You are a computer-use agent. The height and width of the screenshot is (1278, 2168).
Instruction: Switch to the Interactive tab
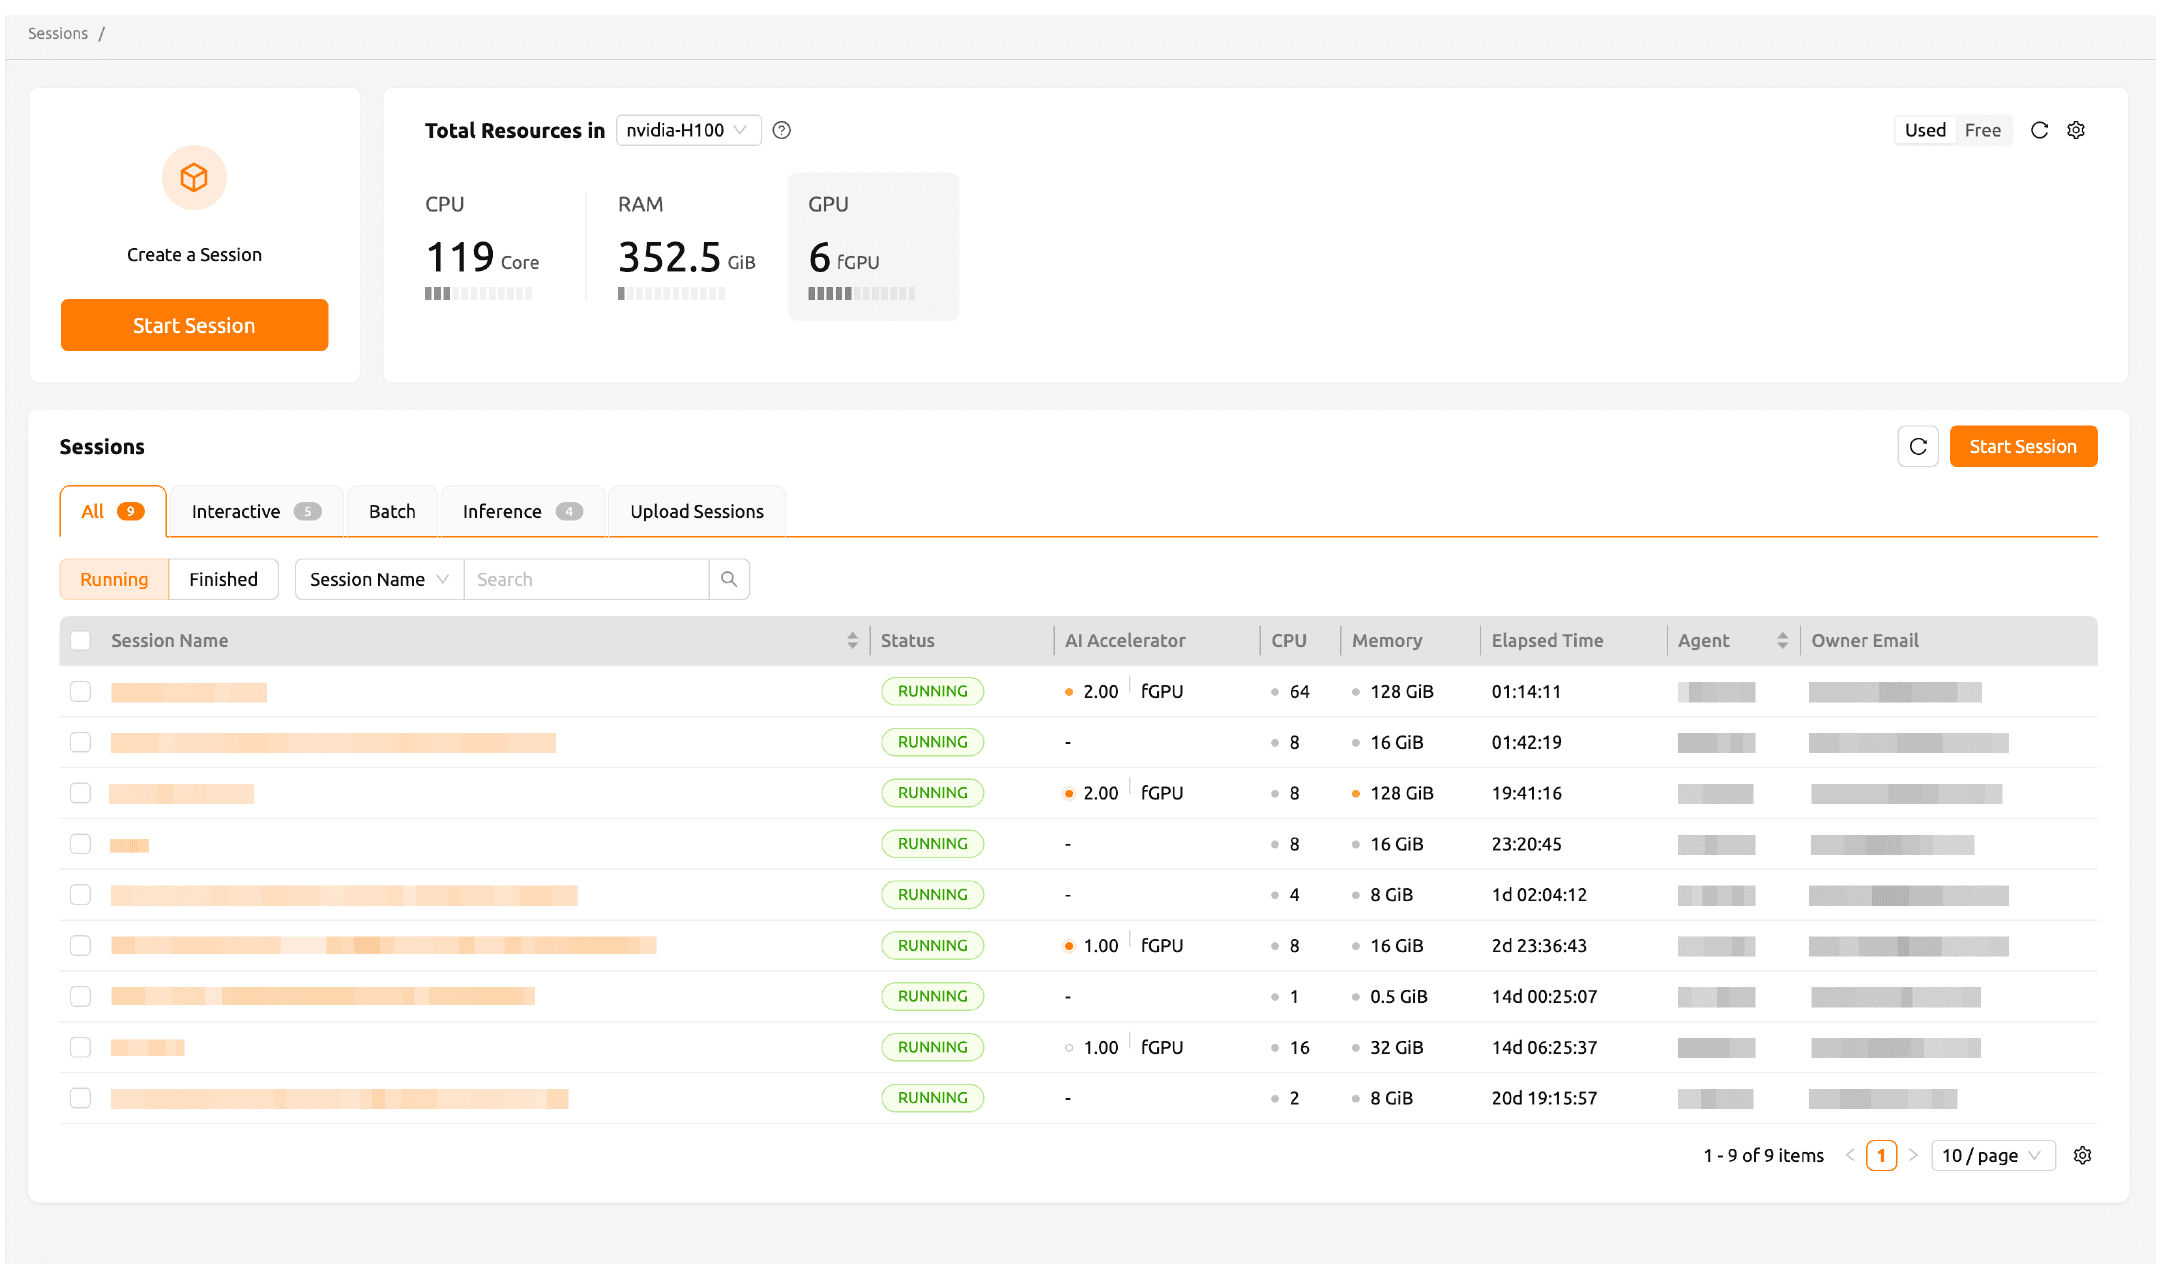[254, 511]
